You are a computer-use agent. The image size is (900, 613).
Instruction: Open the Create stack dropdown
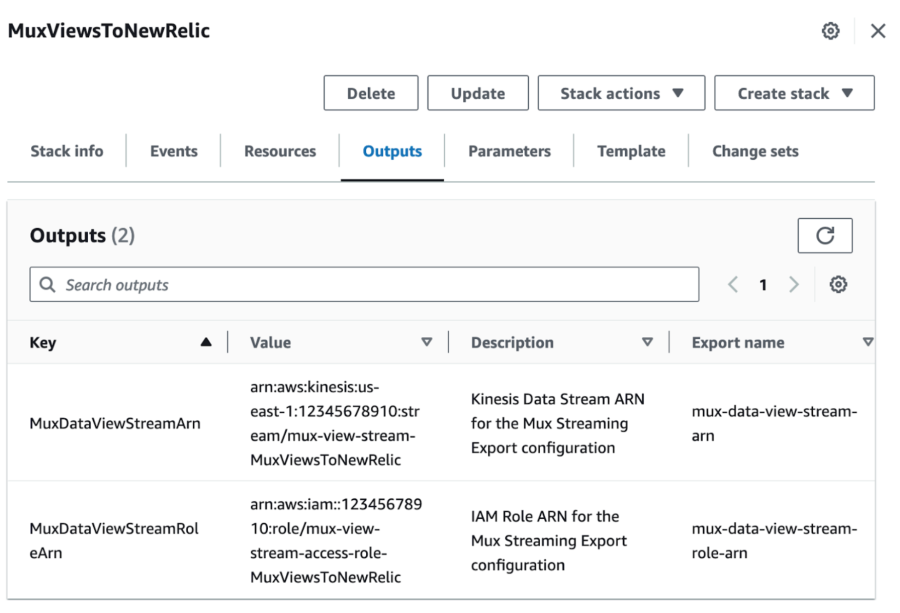794,93
